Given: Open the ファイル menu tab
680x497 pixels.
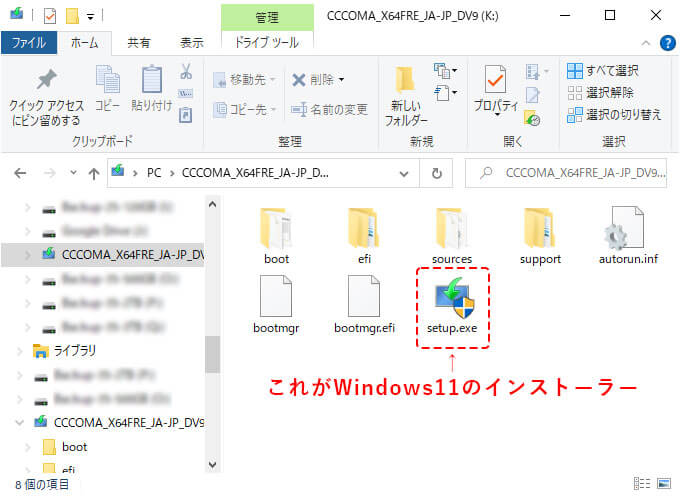Looking at the screenshot, I should pos(29,43).
